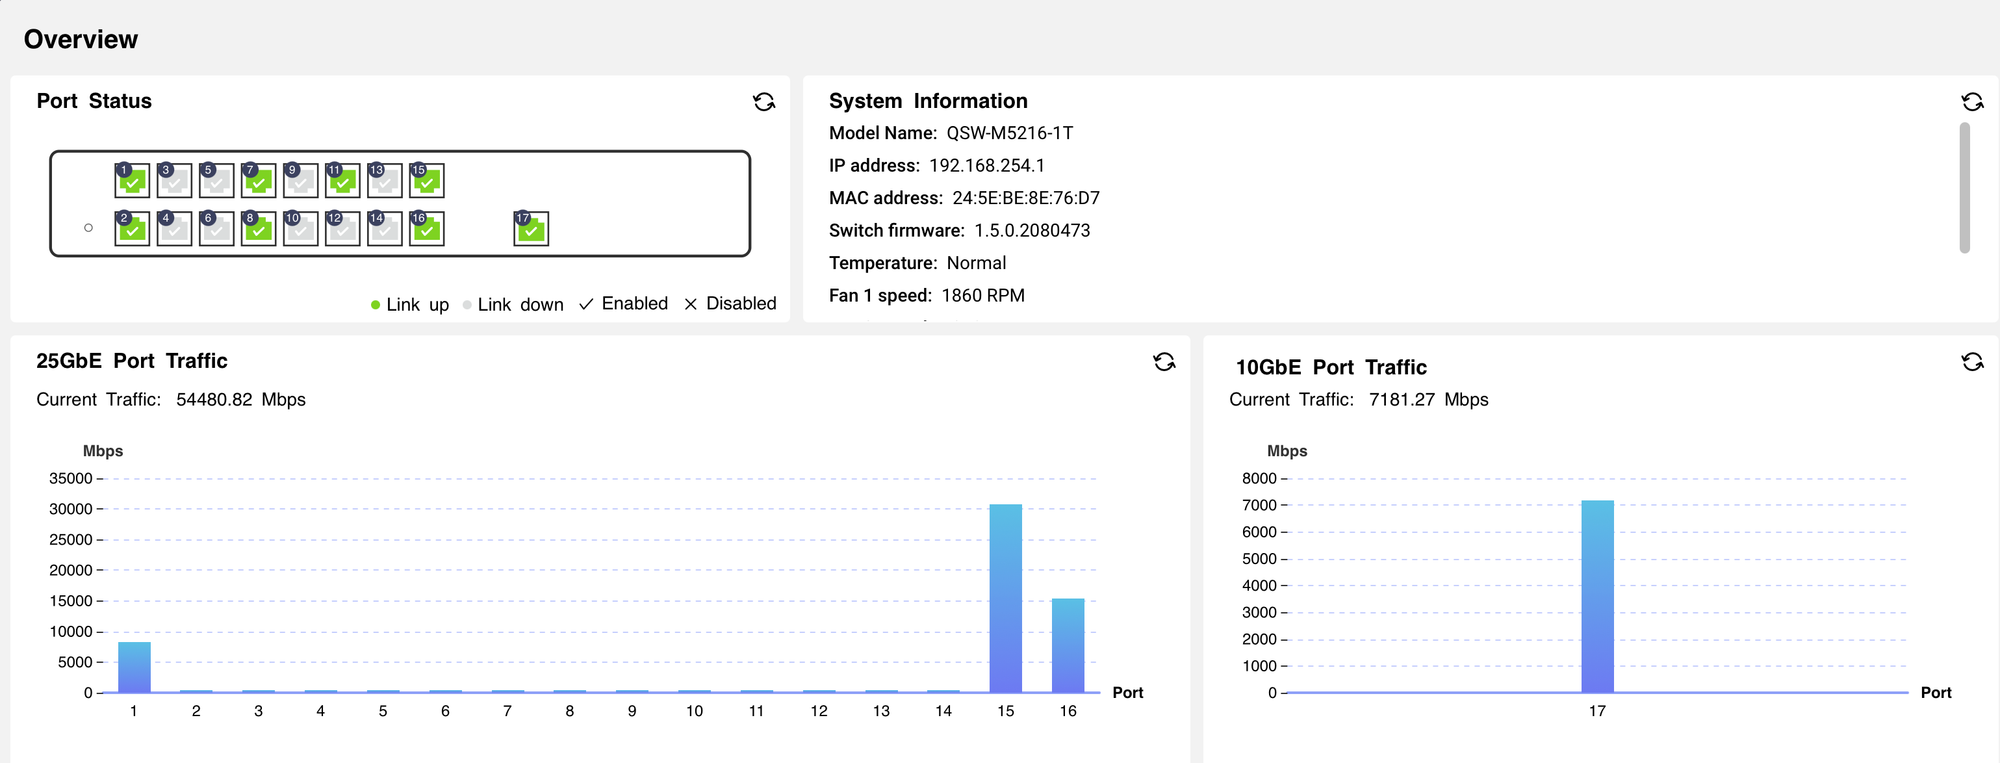Refresh the 25GbE Port Traffic chart
Image resolution: width=2000 pixels, height=763 pixels.
(x=1164, y=362)
